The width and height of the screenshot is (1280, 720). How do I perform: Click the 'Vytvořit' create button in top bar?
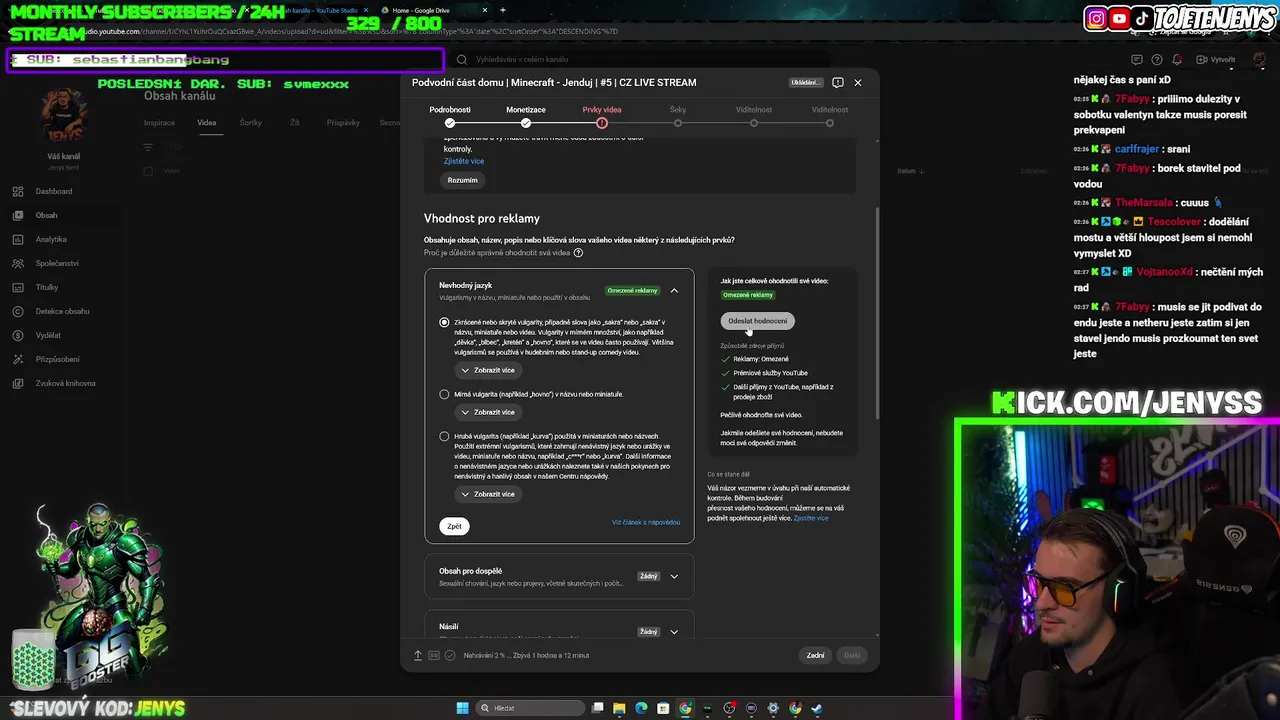(1216, 59)
